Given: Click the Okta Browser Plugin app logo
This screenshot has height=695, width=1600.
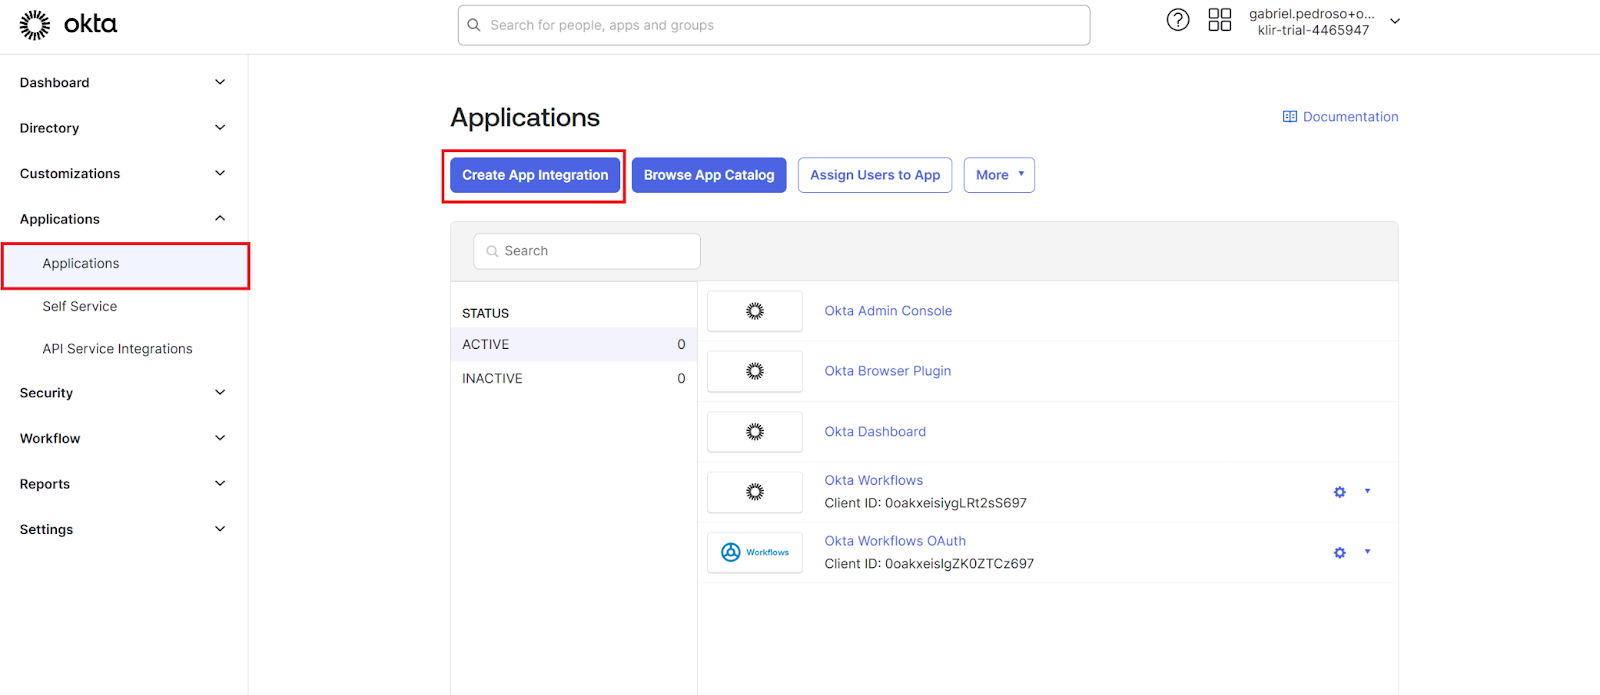Looking at the screenshot, I should point(755,371).
